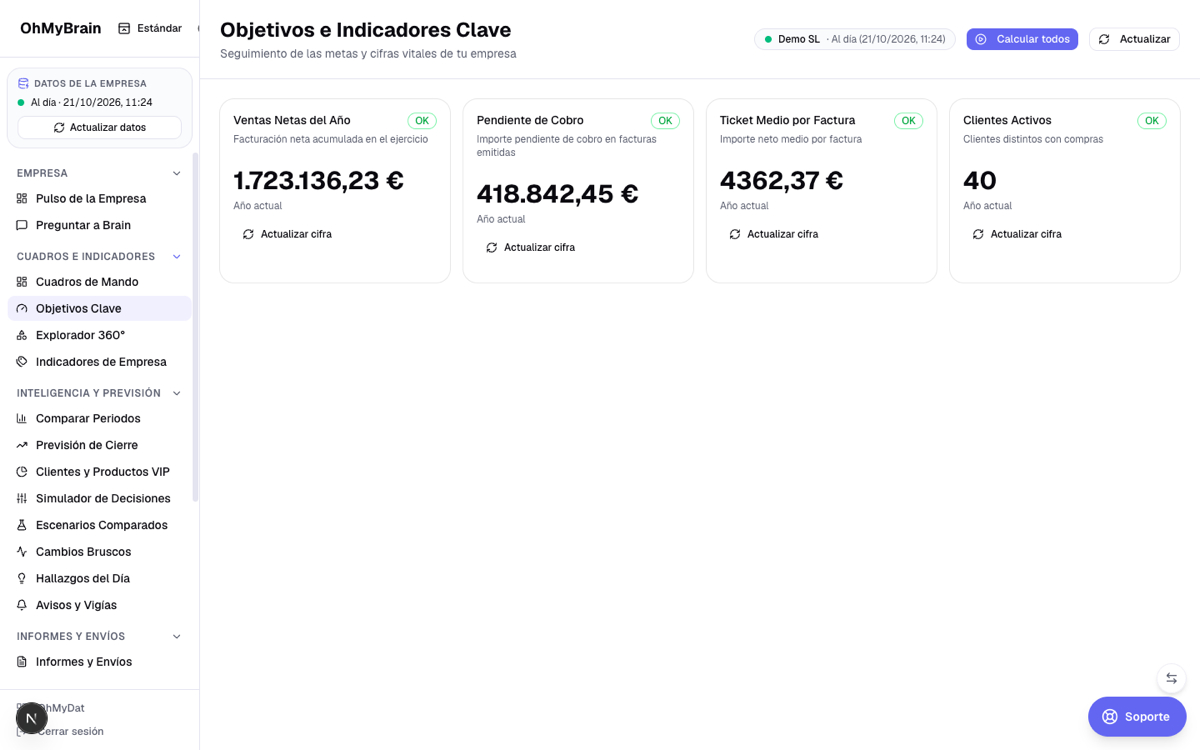Click Actualizar datos button in sidebar

pos(100,128)
